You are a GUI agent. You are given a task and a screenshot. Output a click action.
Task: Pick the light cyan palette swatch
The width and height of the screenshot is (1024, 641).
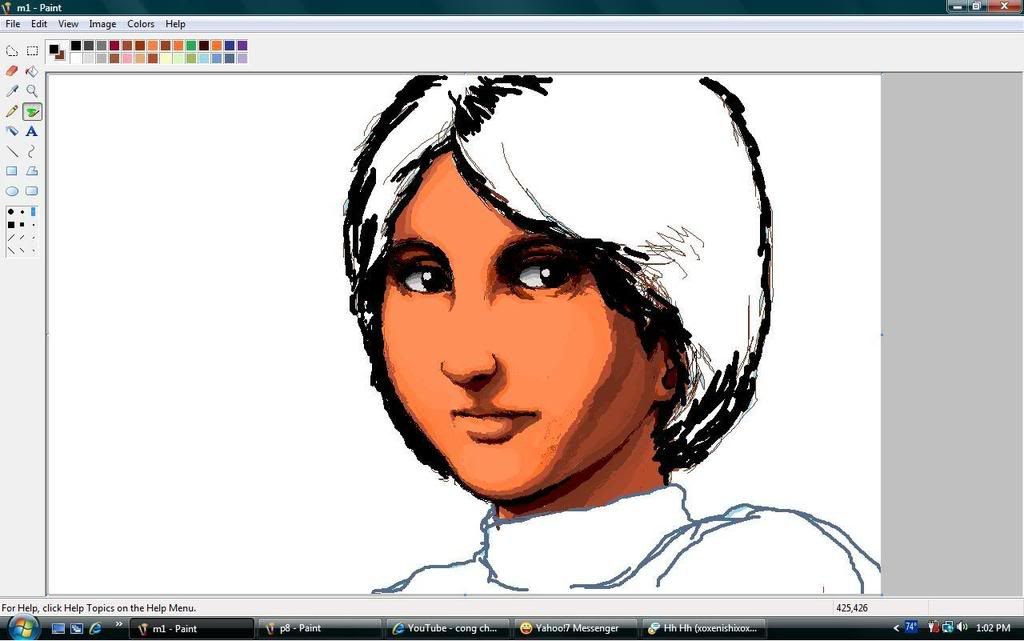click(x=204, y=58)
